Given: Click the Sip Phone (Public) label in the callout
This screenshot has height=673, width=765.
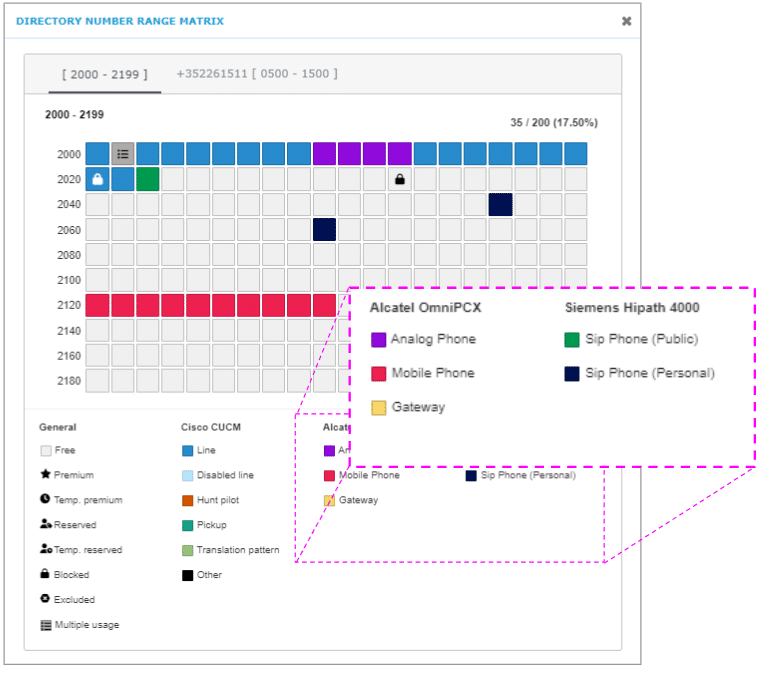Looking at the screenshot, I should (641, 340).
